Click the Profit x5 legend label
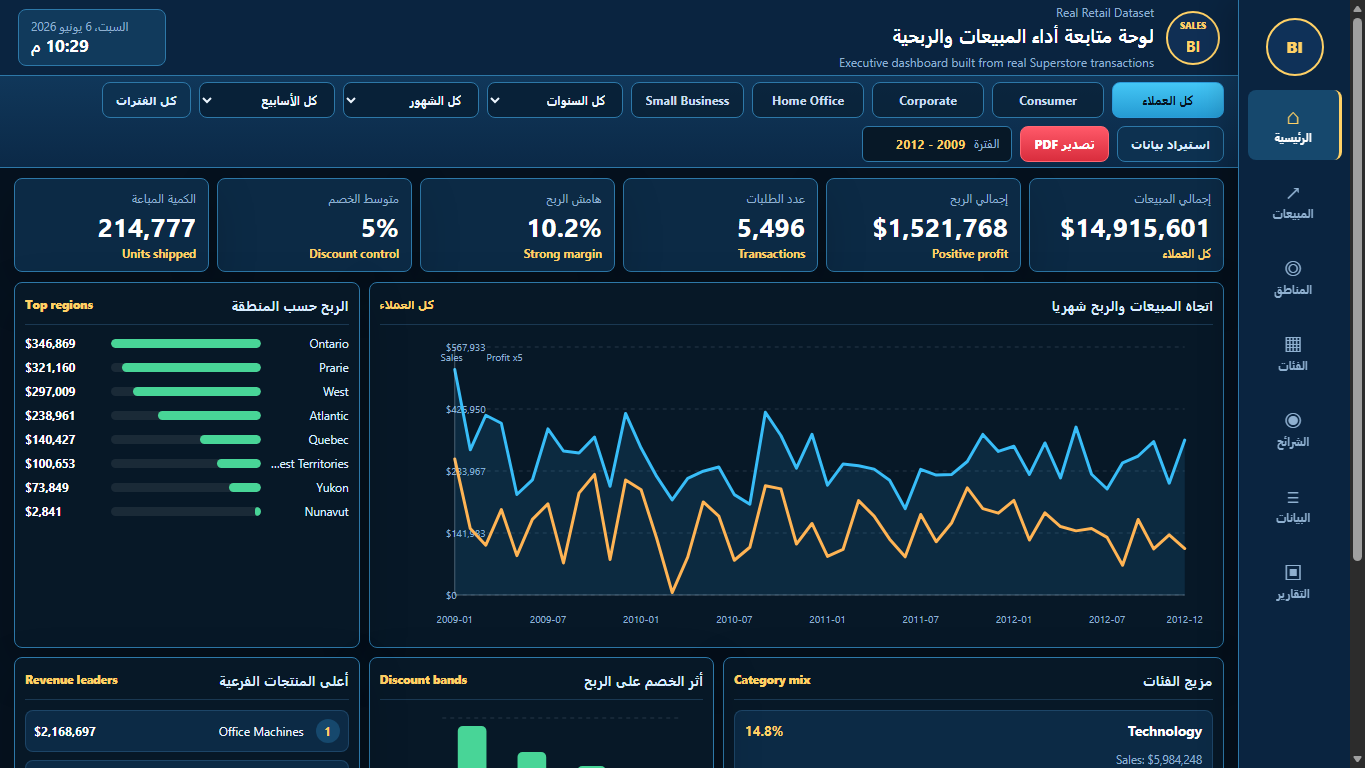This screenshot has width=1365, height=768. [504, 357]
